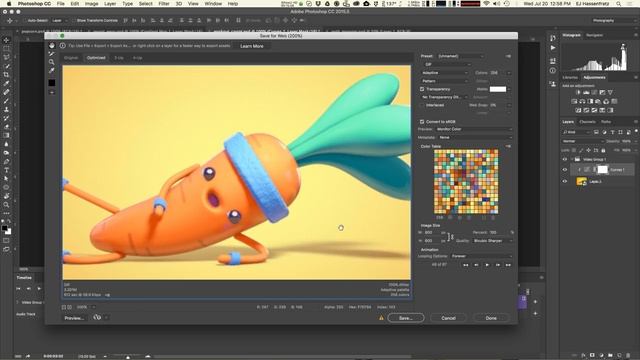Select the Eyedropper tool in main toolbar
The height and width of the screenshot is (360, 640).
click(x=7, y=83)
